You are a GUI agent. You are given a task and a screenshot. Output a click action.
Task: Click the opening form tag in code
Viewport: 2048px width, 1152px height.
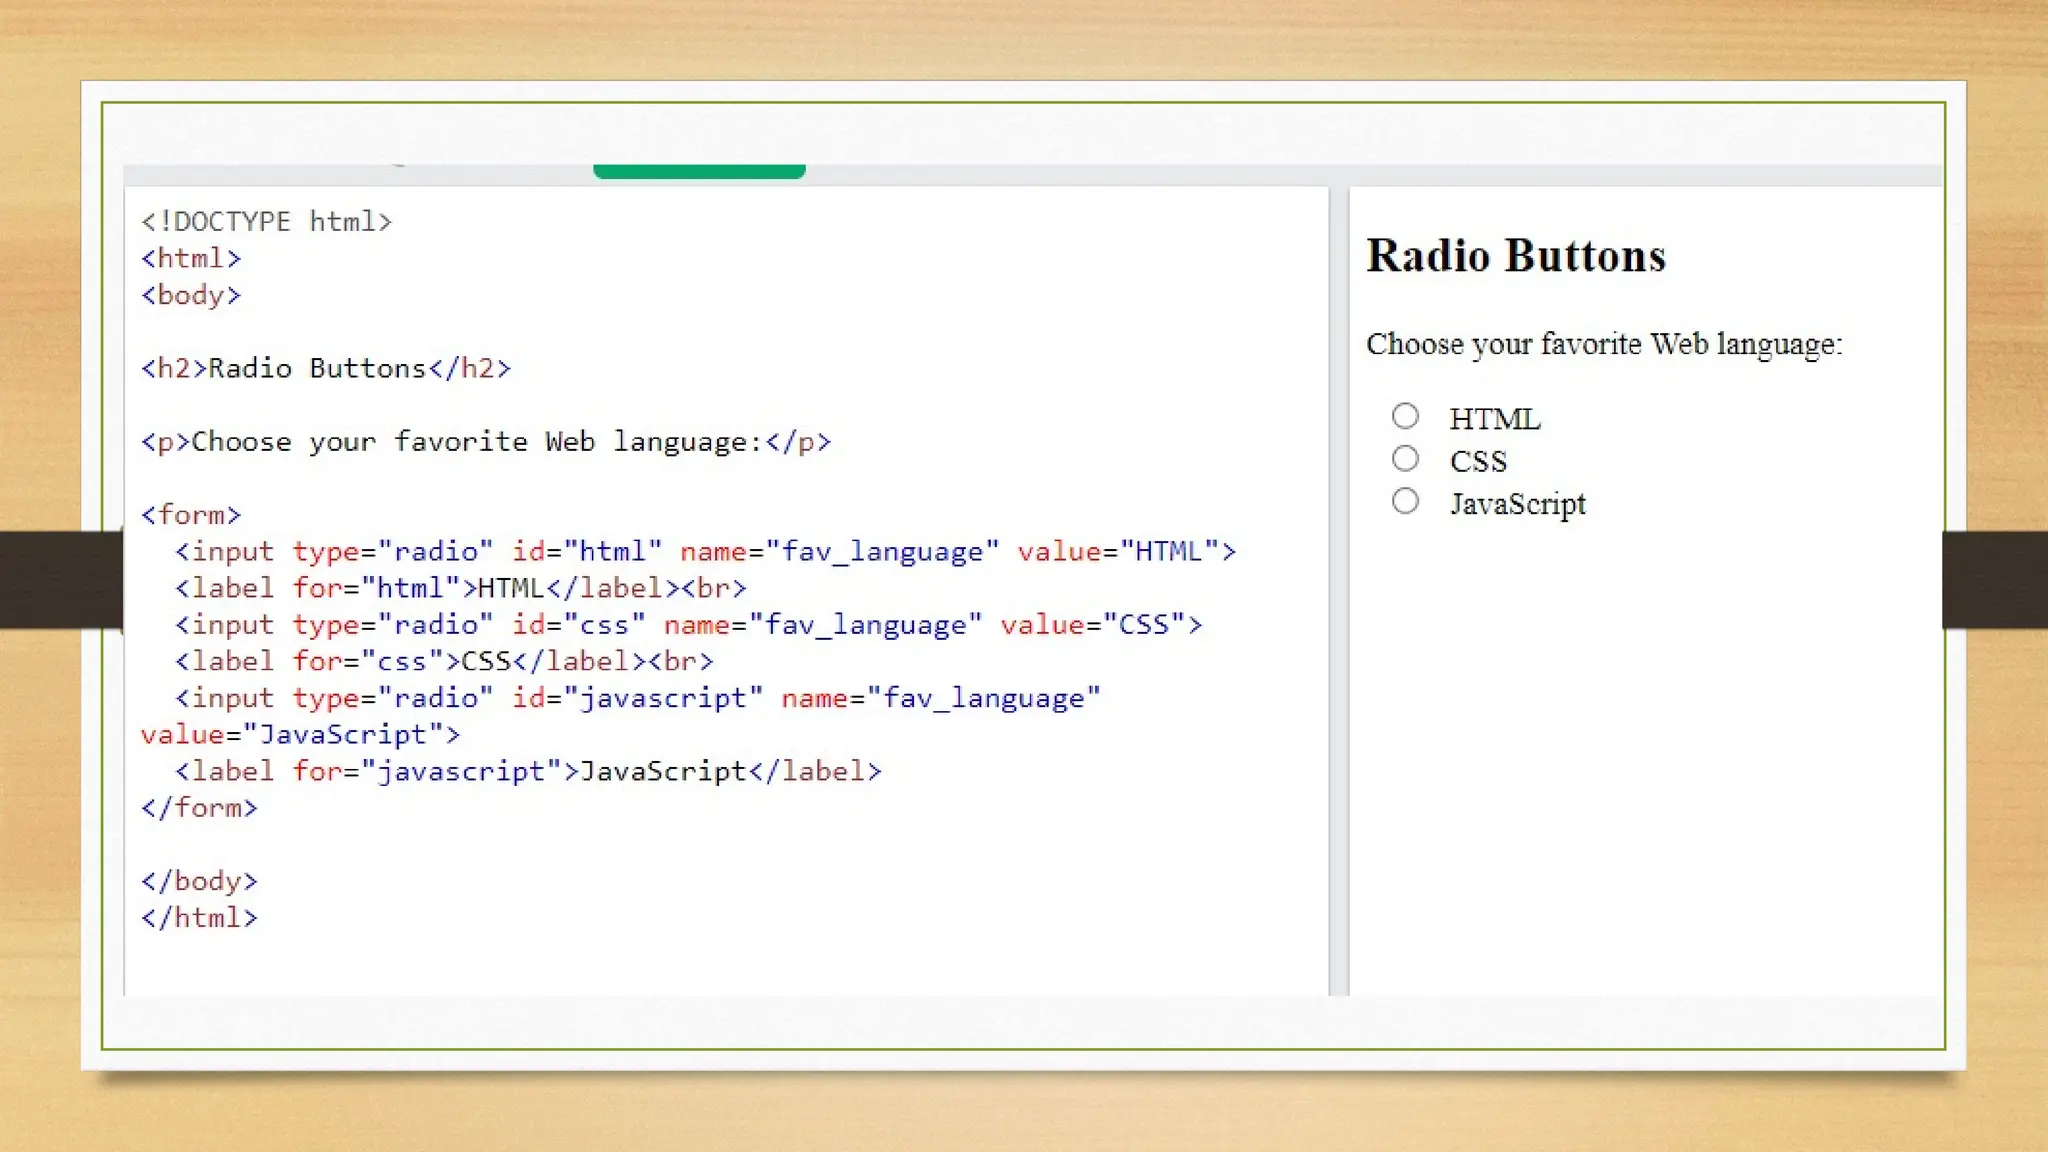pos(191,515)
